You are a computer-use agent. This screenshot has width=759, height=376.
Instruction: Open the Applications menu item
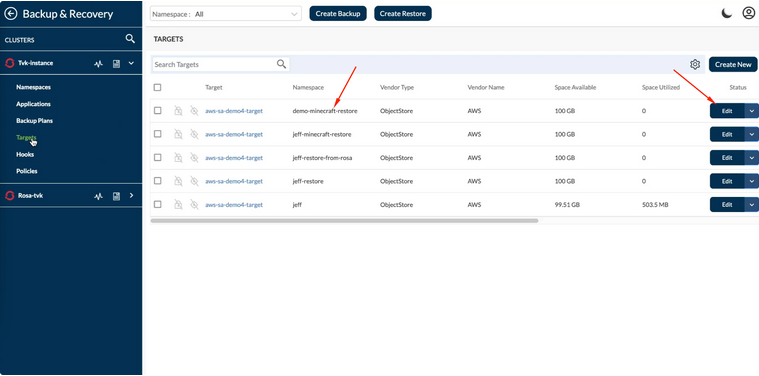coord(33,104)
